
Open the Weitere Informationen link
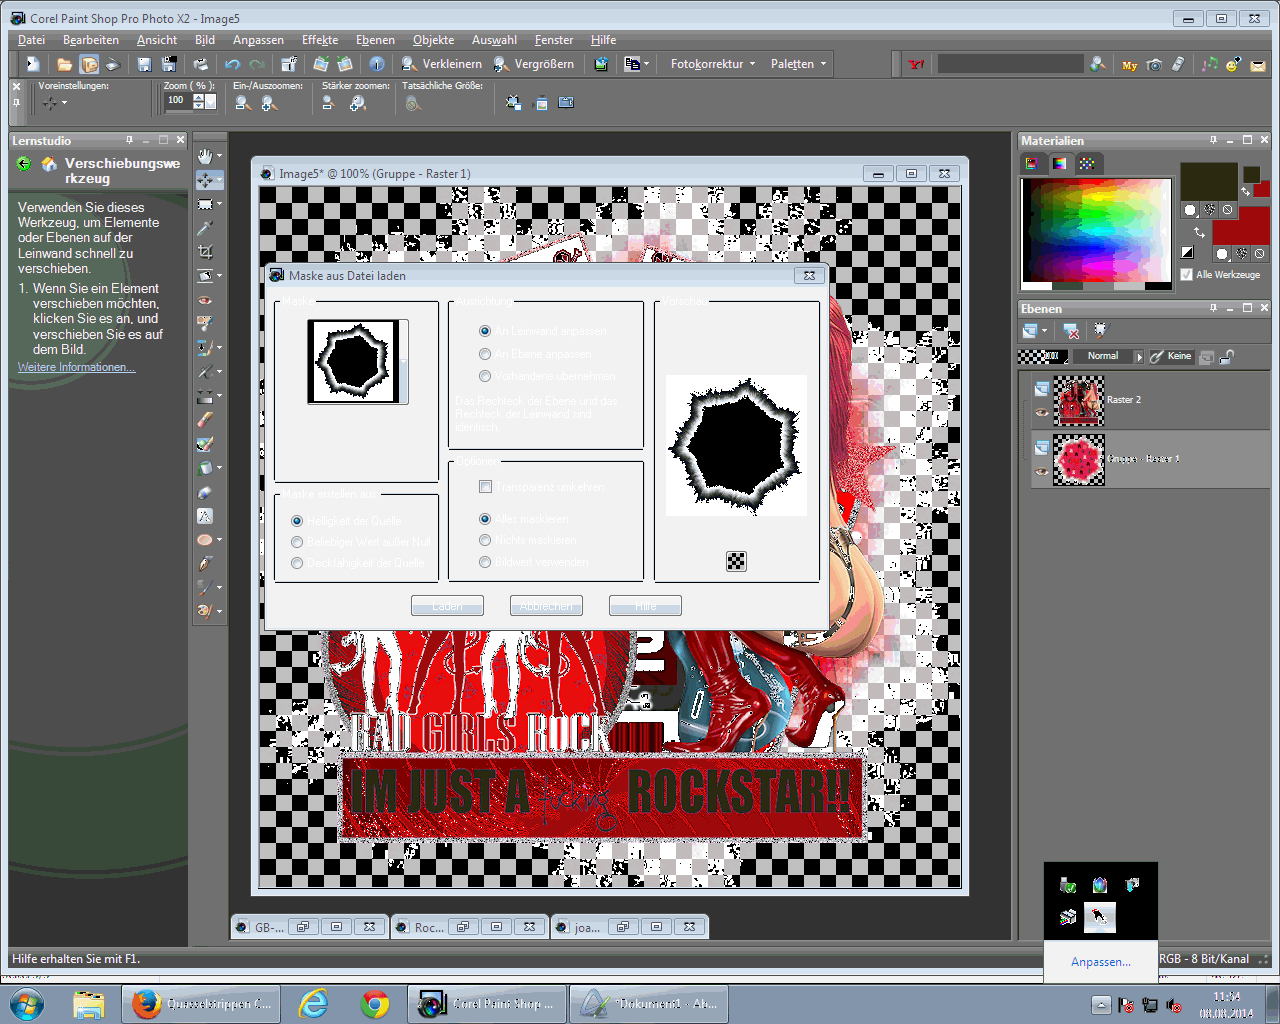(76, 368)
